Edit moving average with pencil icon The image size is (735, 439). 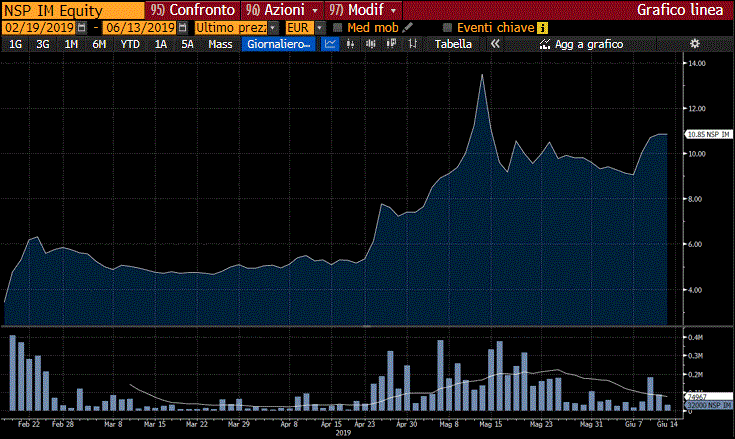(407, 28)
